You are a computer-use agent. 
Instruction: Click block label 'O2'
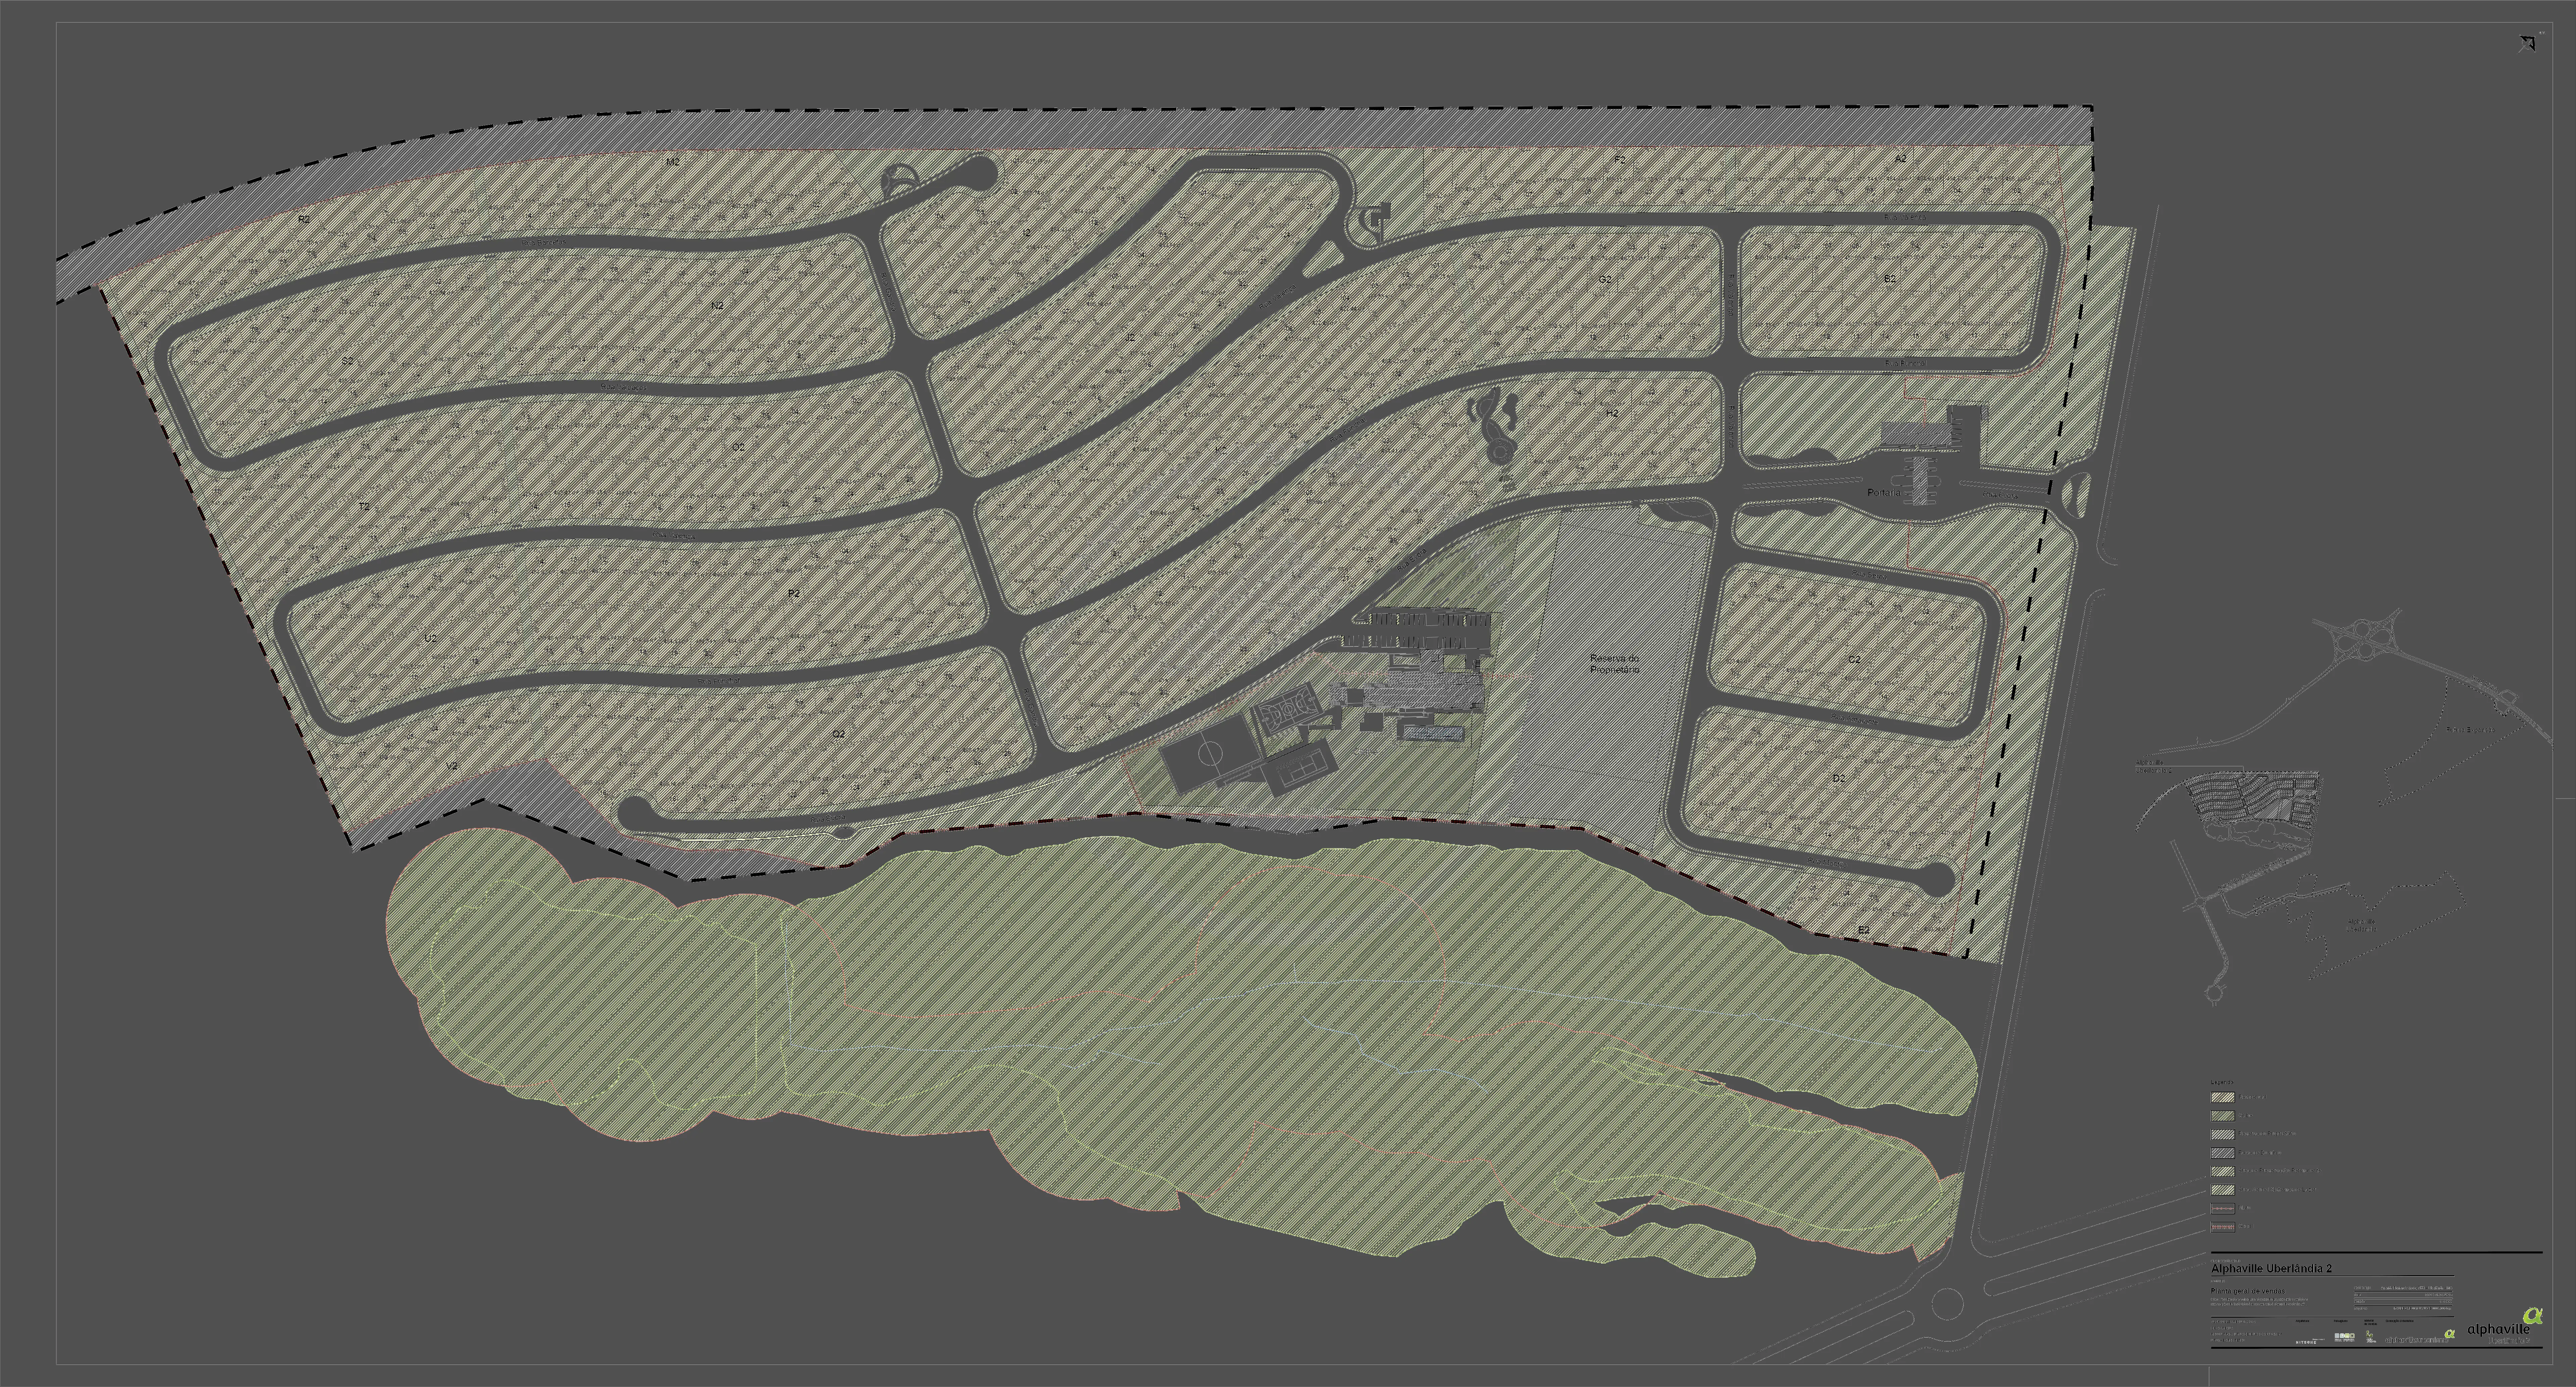pos(738,447)
